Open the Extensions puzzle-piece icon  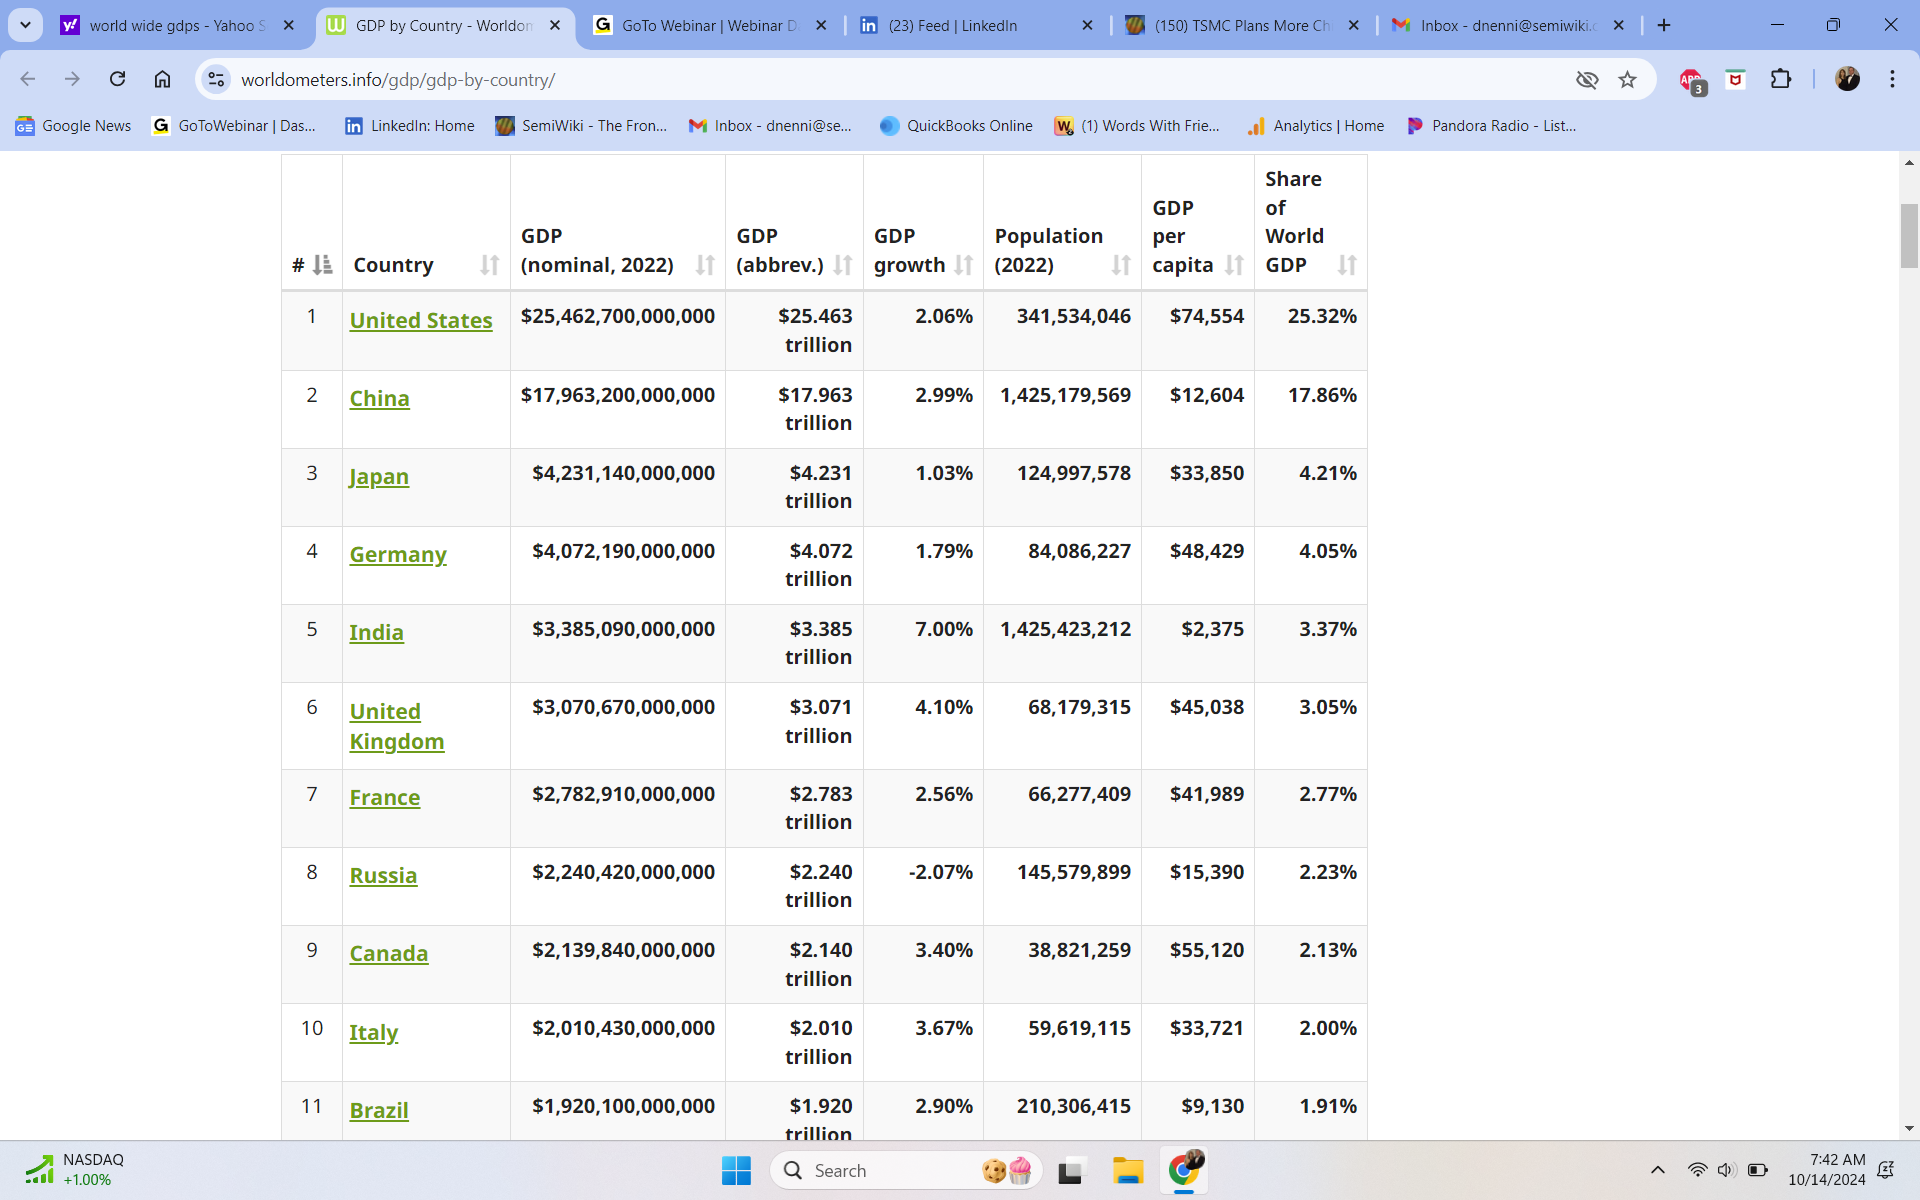pos(1780,79)
